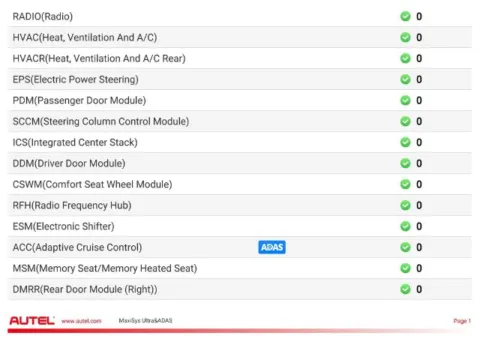Click the status check icon for SCCM
This screenshot has height=360, width=480.
pyautogui.click(x=405, y=121)
